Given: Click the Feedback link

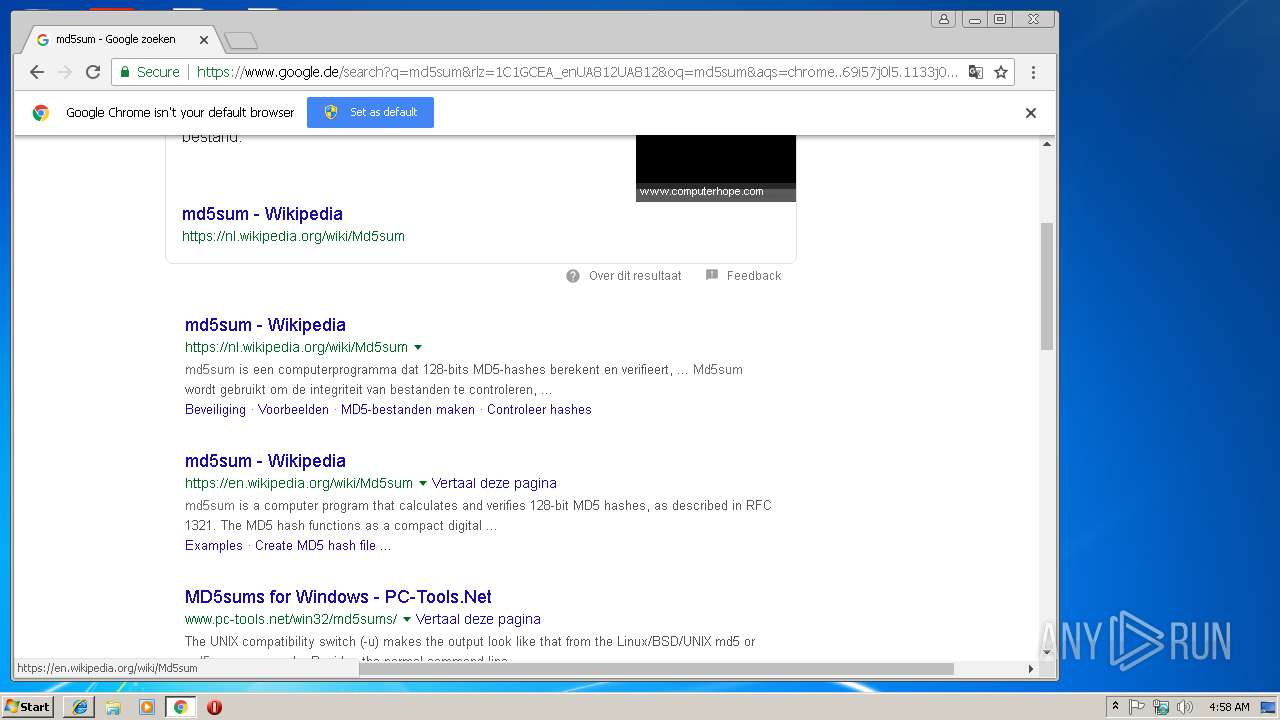Looking at the screenshot, I should click(x=754, y=276).
